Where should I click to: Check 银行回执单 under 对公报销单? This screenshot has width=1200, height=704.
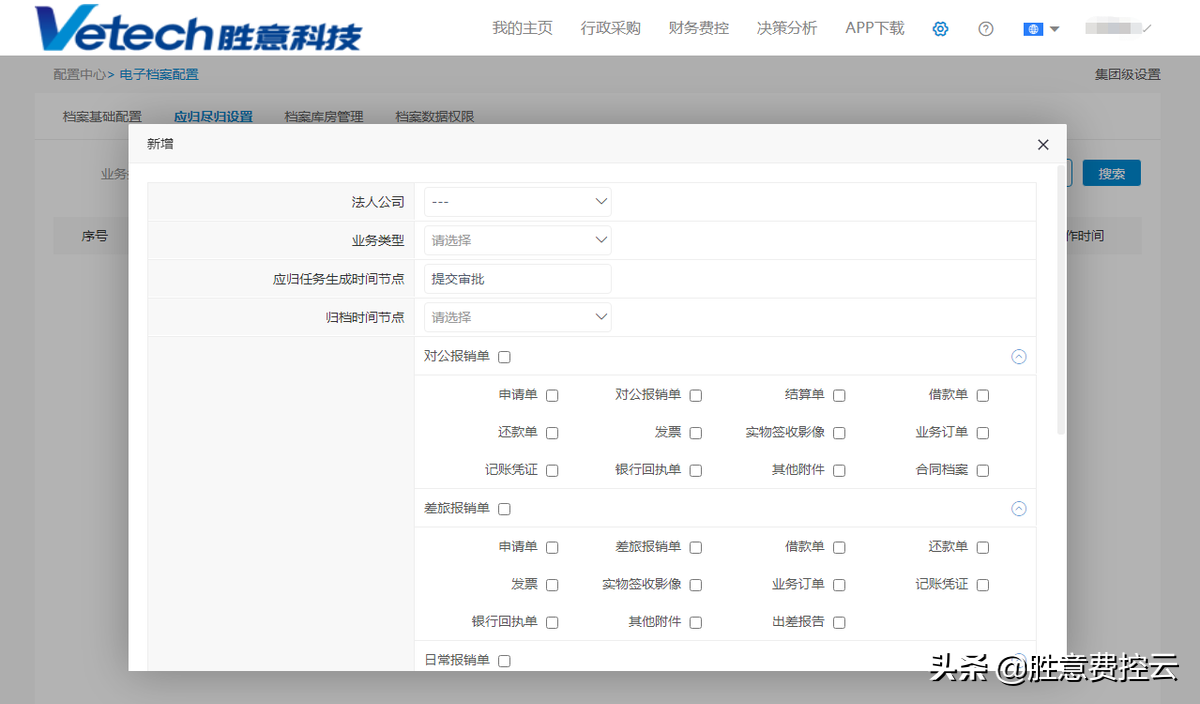pyautogui.click(x=696, y=470)
